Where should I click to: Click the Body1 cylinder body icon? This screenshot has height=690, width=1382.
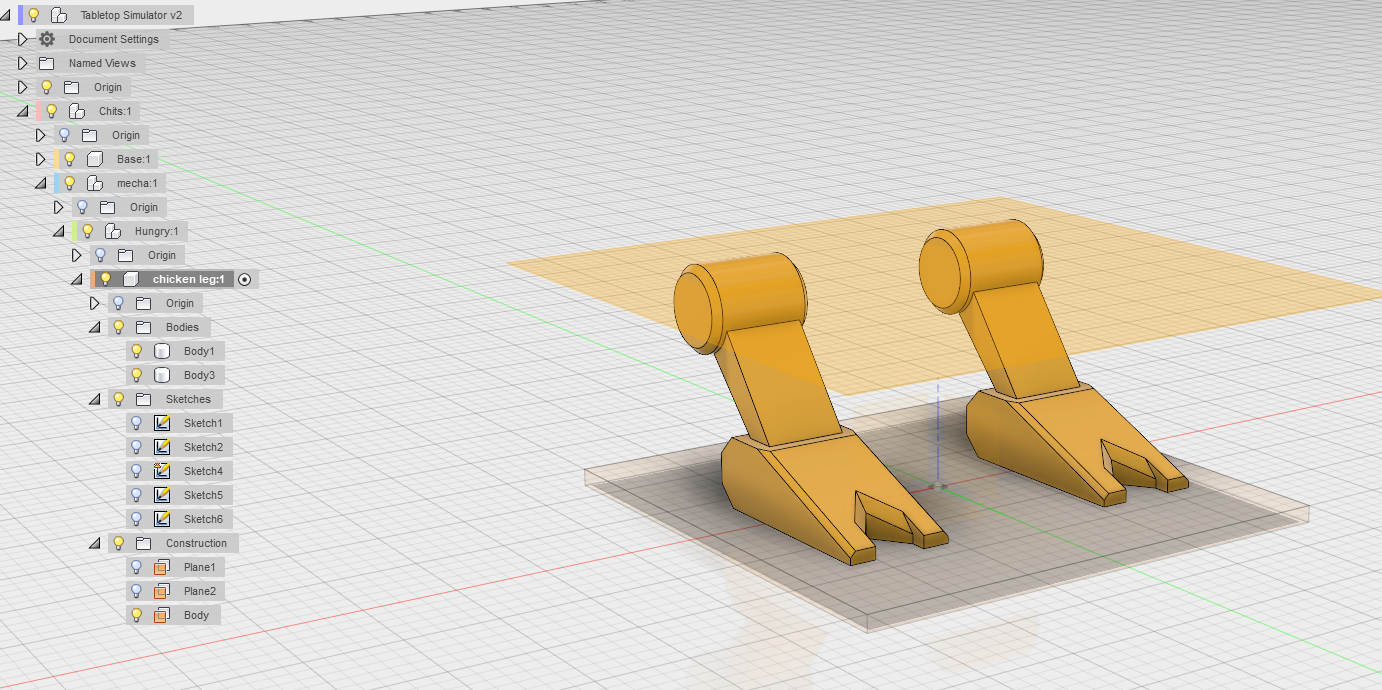click(162, 351)
